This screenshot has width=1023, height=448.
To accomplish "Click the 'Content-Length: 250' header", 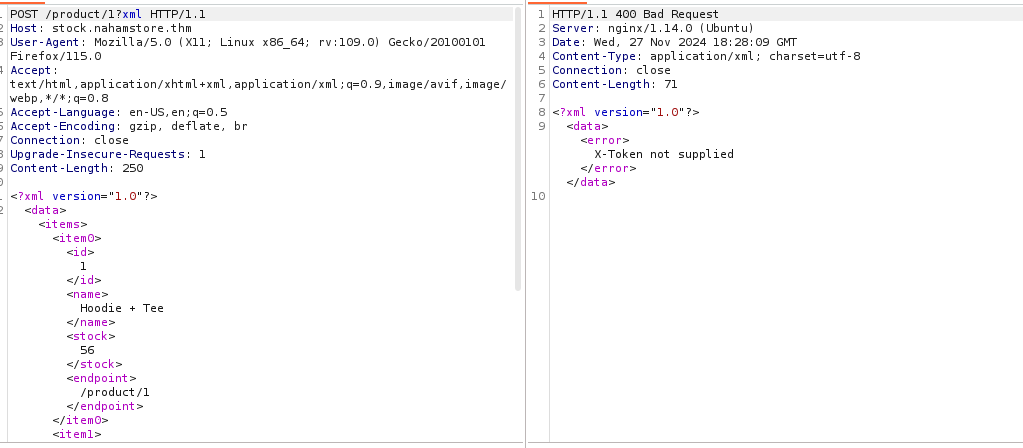I will [x=76, y=168].
